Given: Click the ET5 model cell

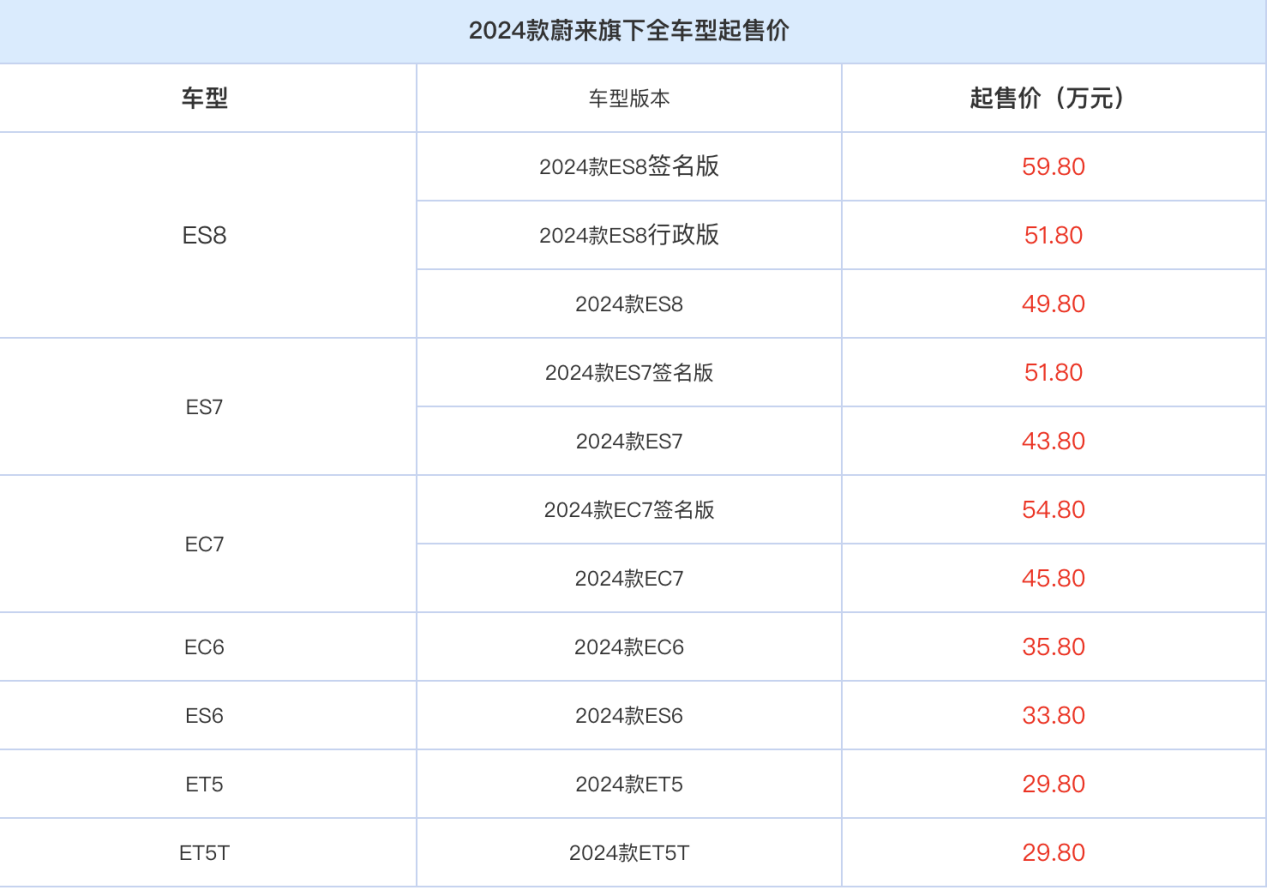Looking at the screenshot, I should coord(207,784).
